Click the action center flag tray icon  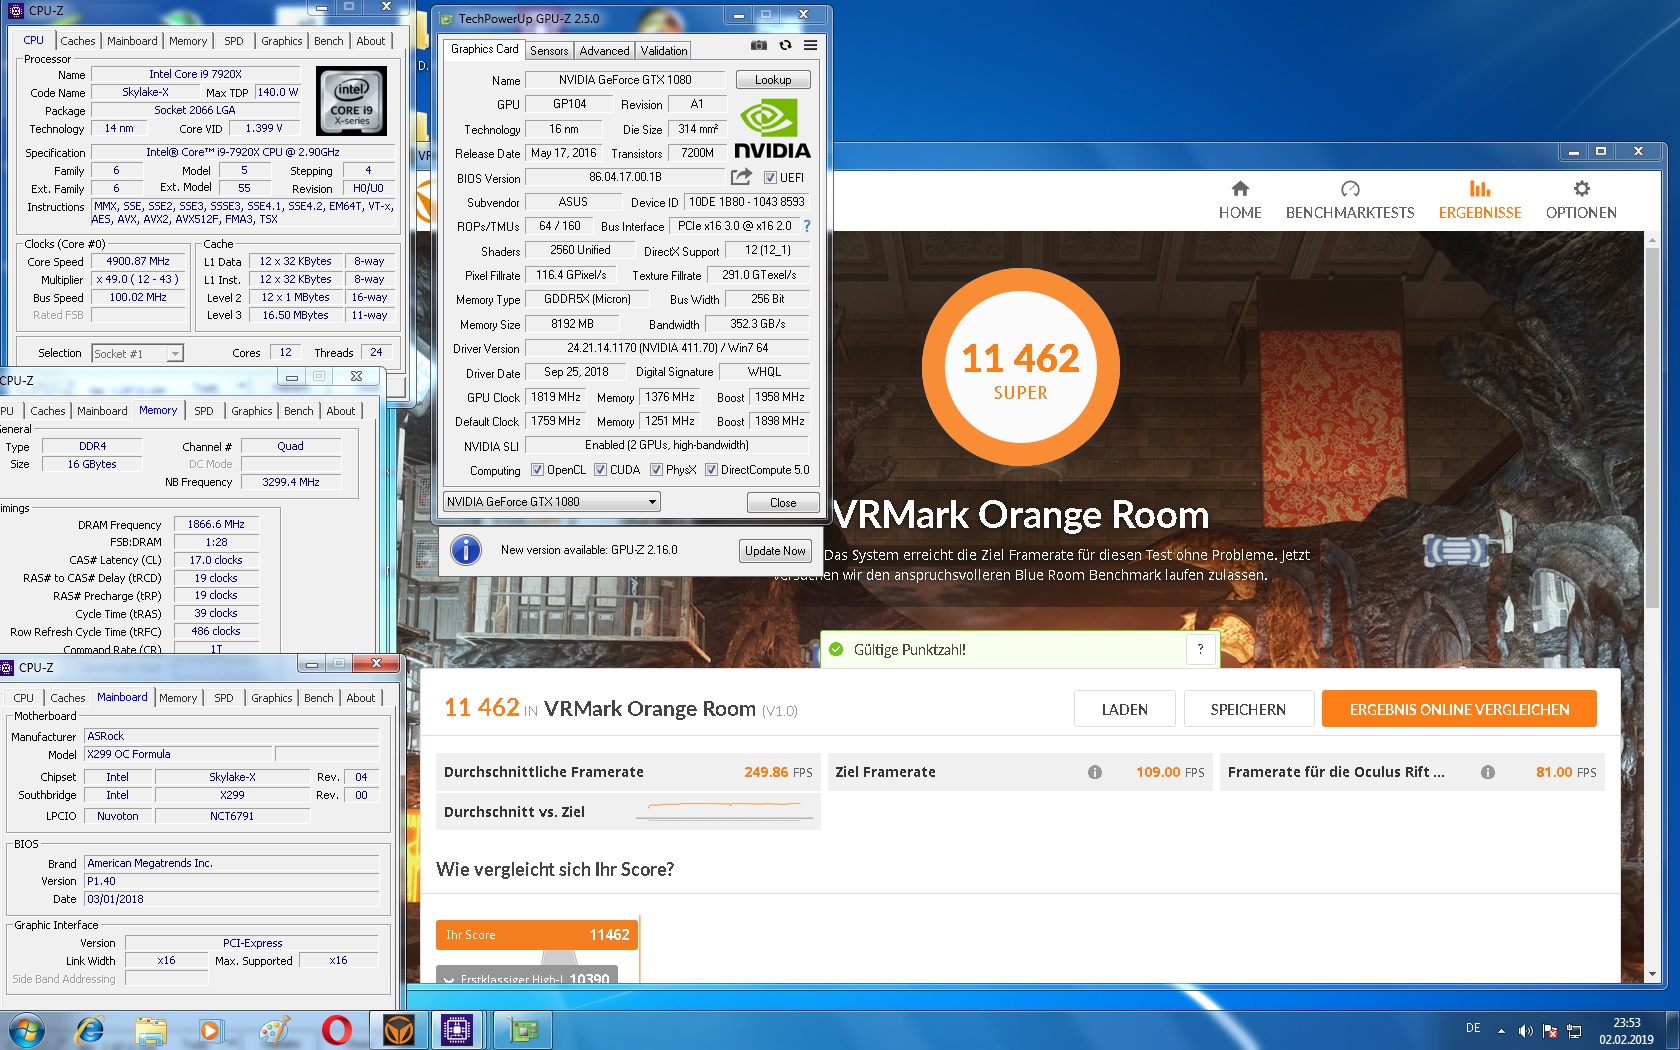coord(1550,1031)
